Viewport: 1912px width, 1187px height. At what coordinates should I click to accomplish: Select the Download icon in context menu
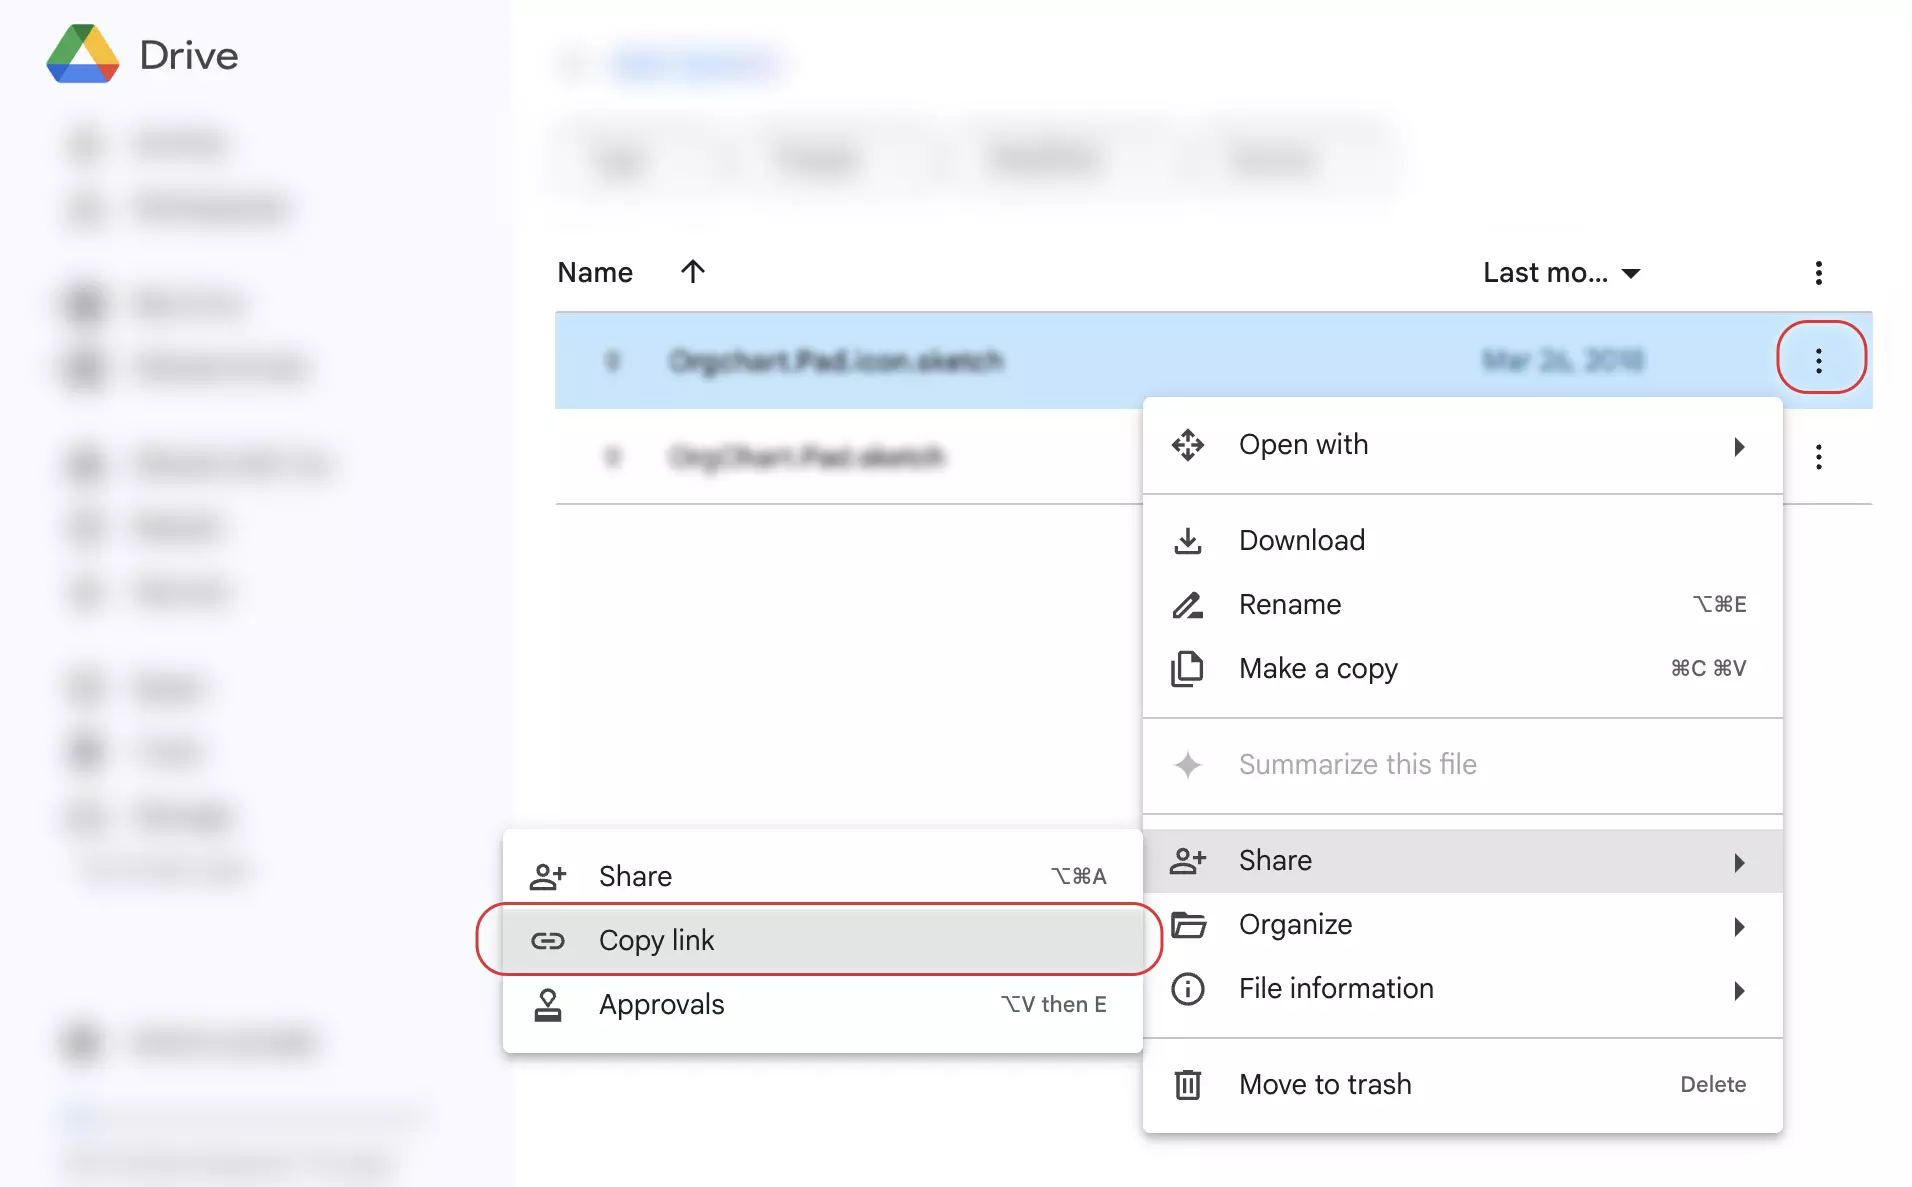[1189, 540]
